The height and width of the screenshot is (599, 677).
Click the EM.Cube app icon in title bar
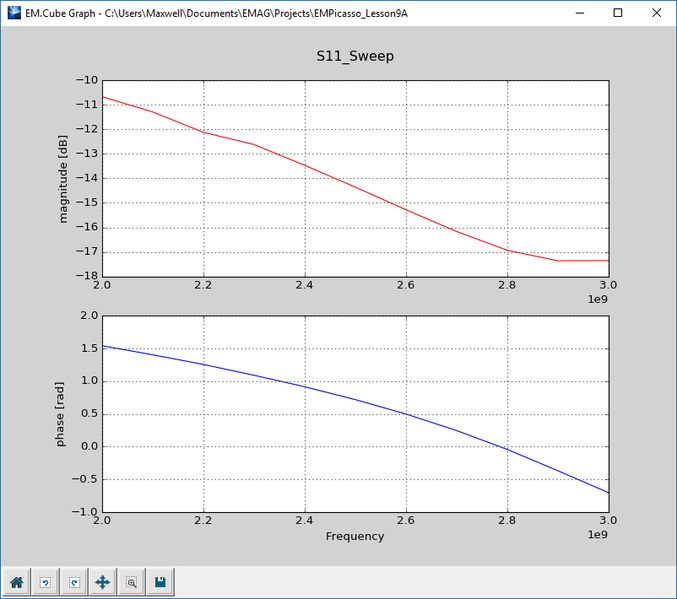[x=14, y=13]
